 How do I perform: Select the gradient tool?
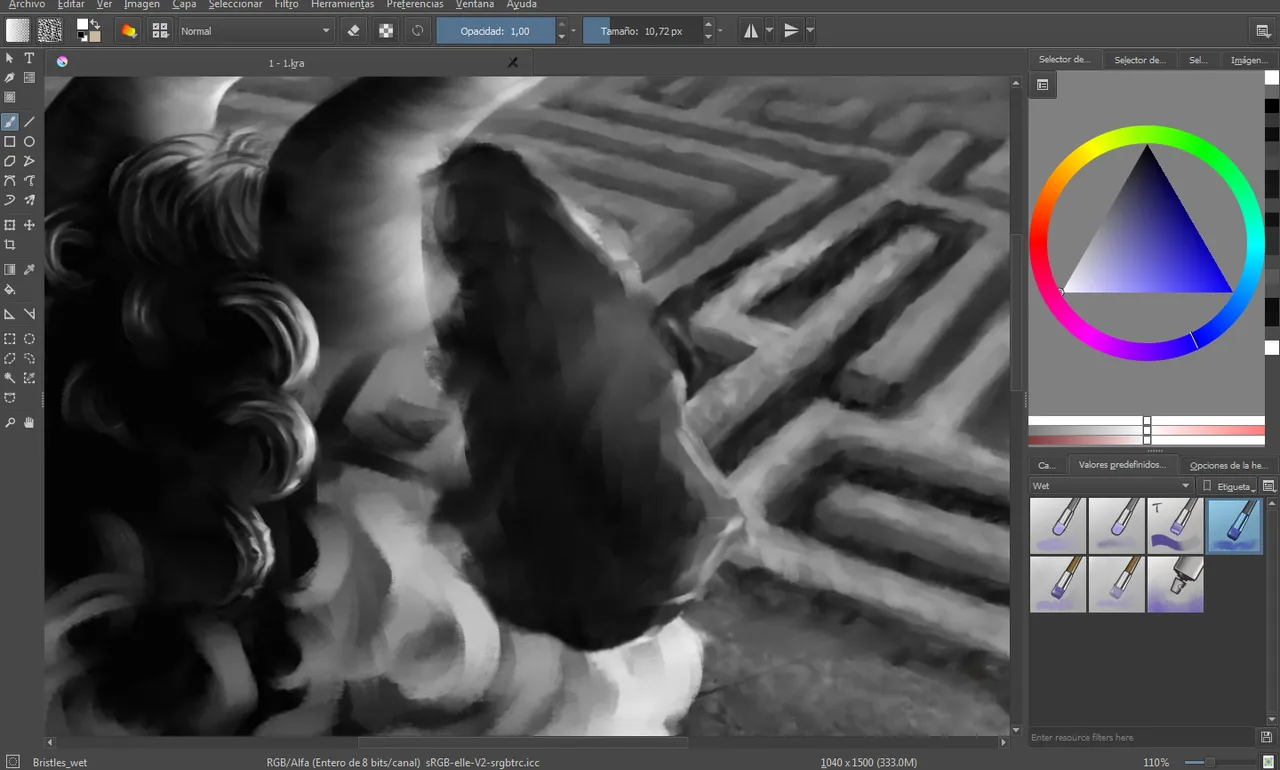tap(10, 270)
